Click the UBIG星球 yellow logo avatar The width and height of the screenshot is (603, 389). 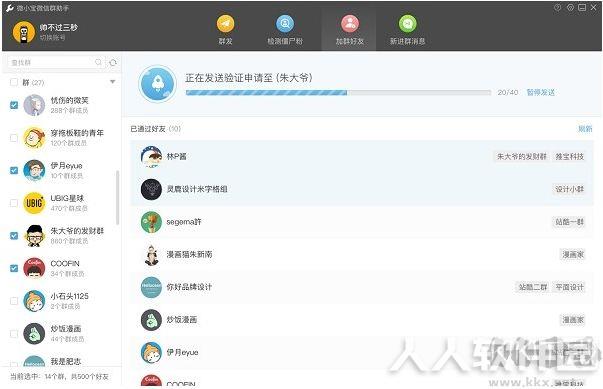pyautogui.click(x=34, y=203)
